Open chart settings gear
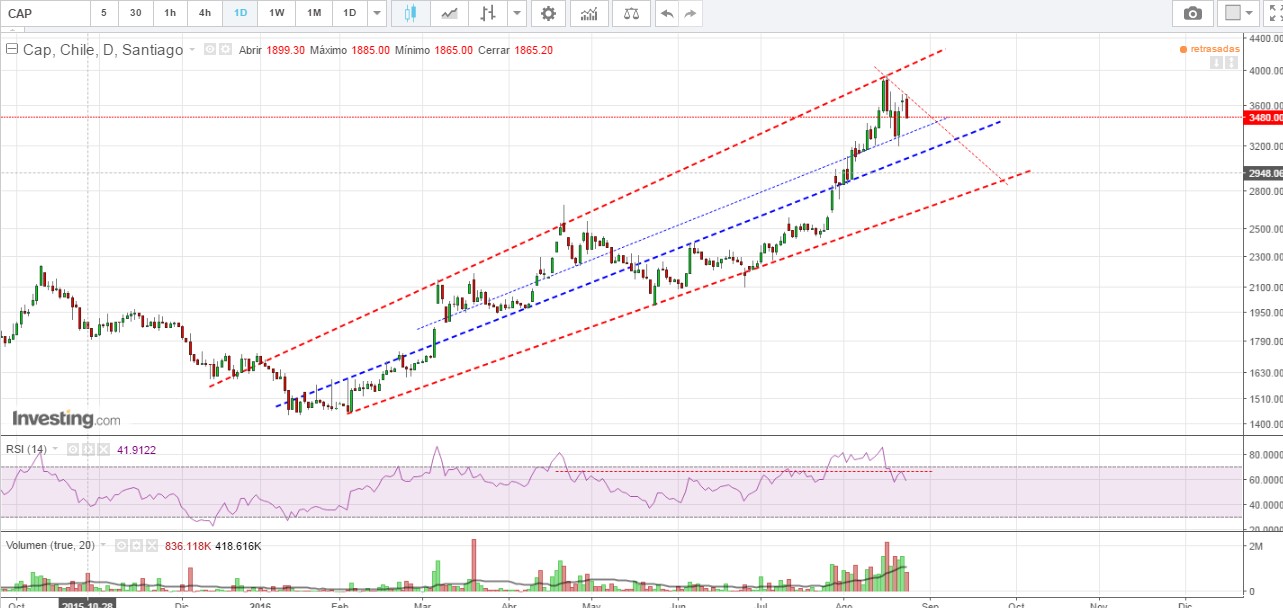The width and height of the screenshot is (1283, 608). coord(547,13)
